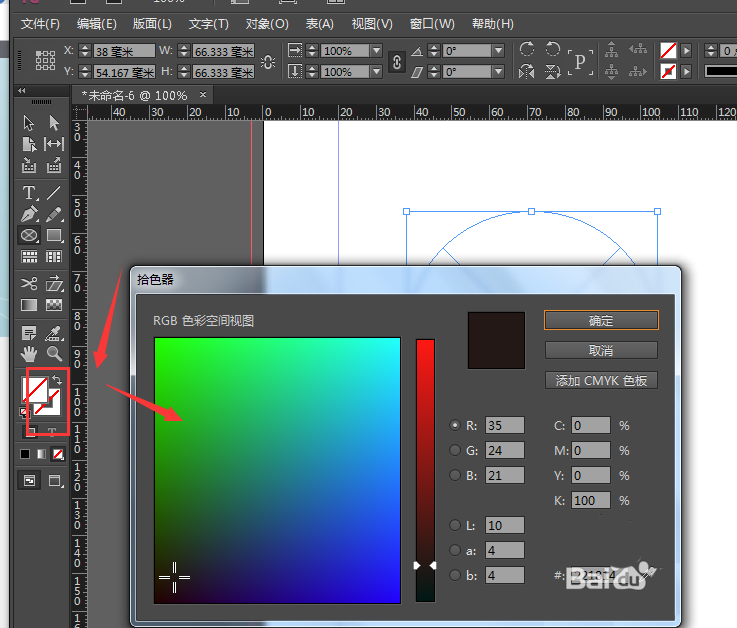Screen dimensions: 737x628
Task: Select the G radio button
Action: (x=456, y=450)
